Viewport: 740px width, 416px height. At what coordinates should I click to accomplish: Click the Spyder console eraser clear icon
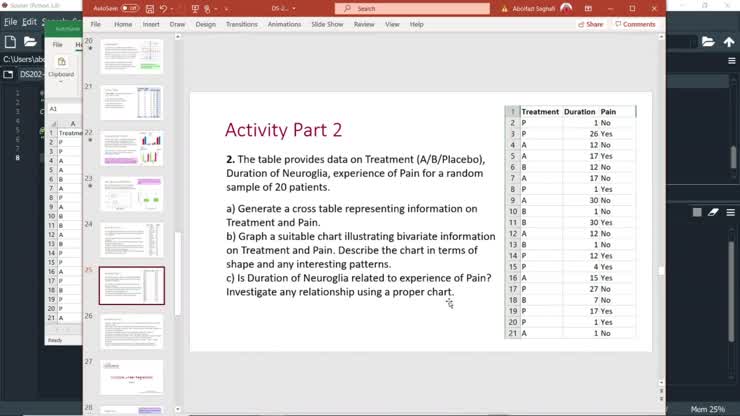coord(713,212)
